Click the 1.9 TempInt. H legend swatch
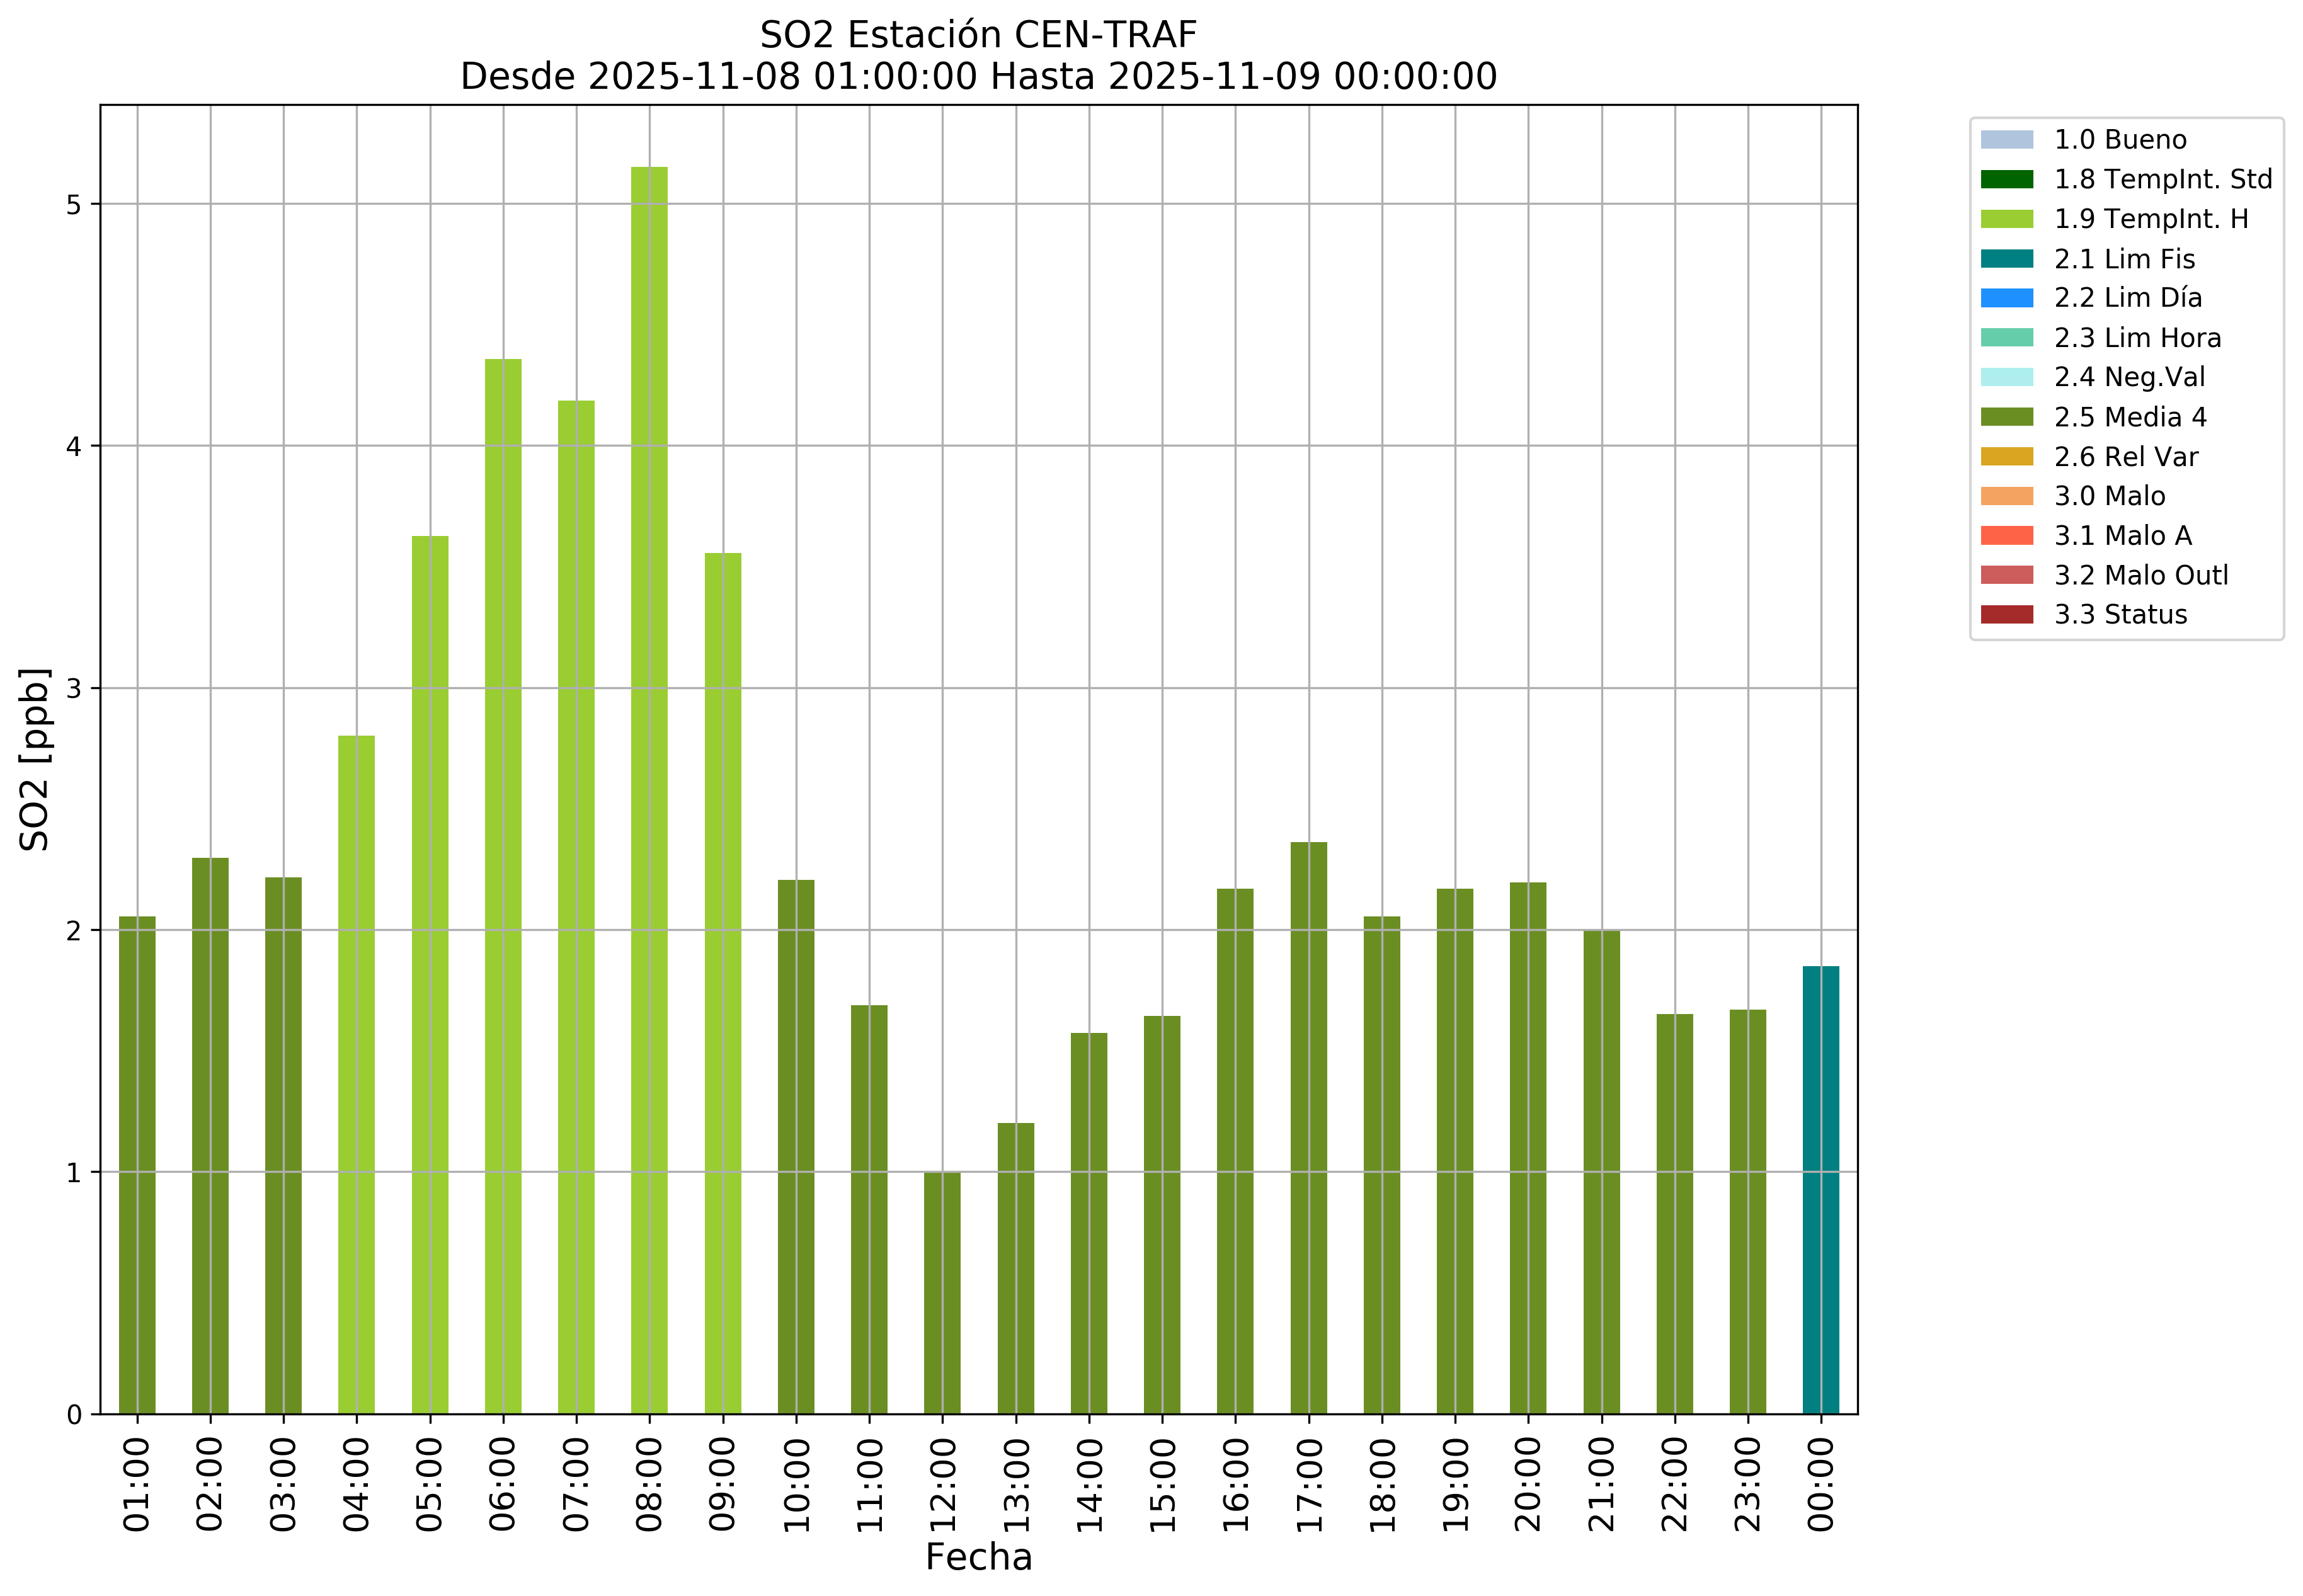The width and height of the screenshot is (2303, 1596). 2006,219
